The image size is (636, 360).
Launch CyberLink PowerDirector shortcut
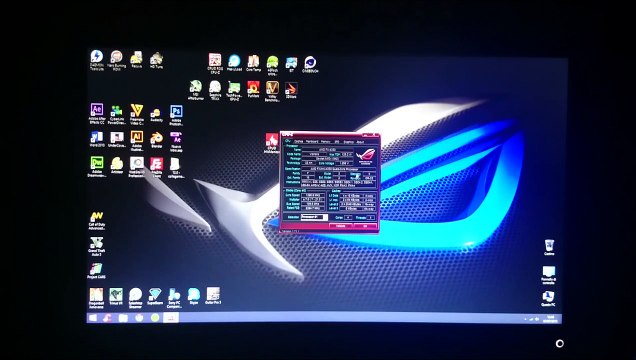[116, 114]
